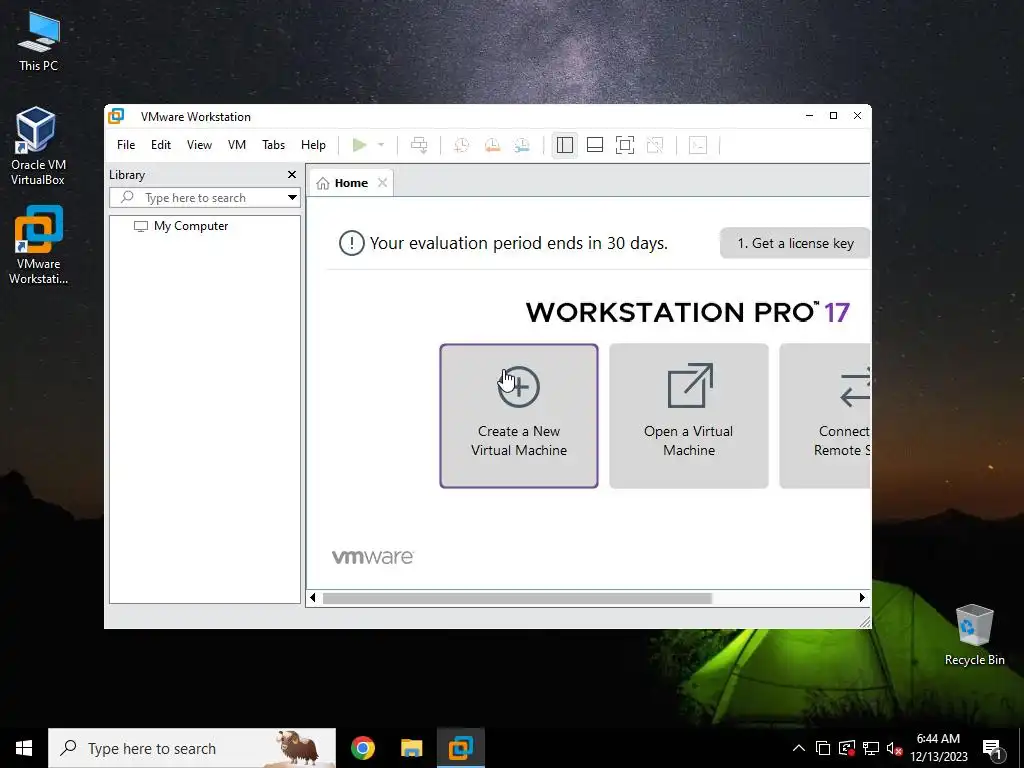Open the Tabs menu
Viewport: 1024px width, 768px height.
[274, 145]
